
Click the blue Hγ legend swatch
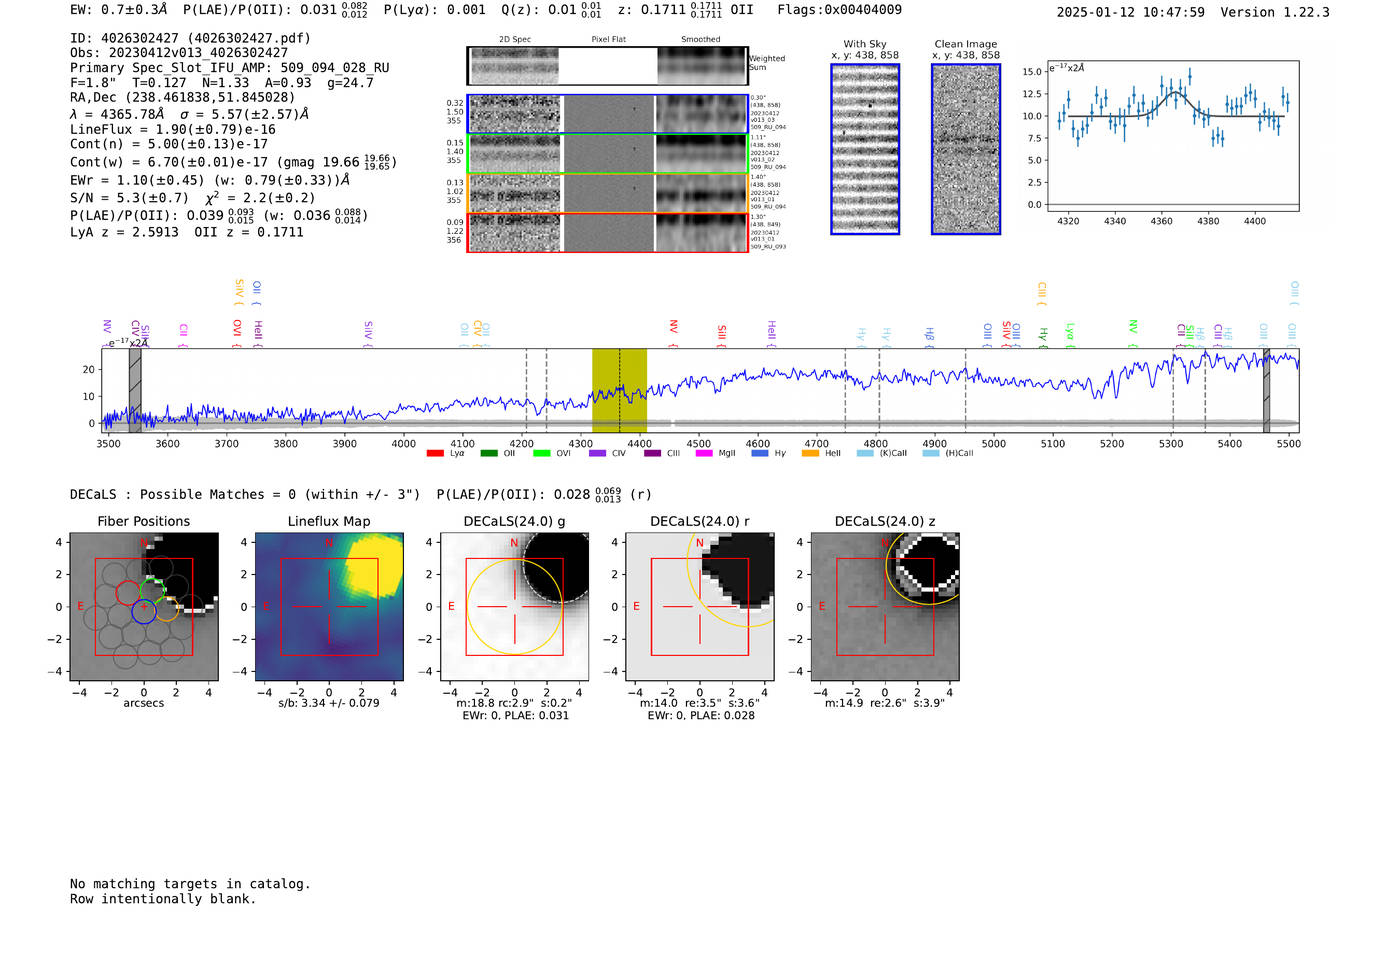[761, 453]
